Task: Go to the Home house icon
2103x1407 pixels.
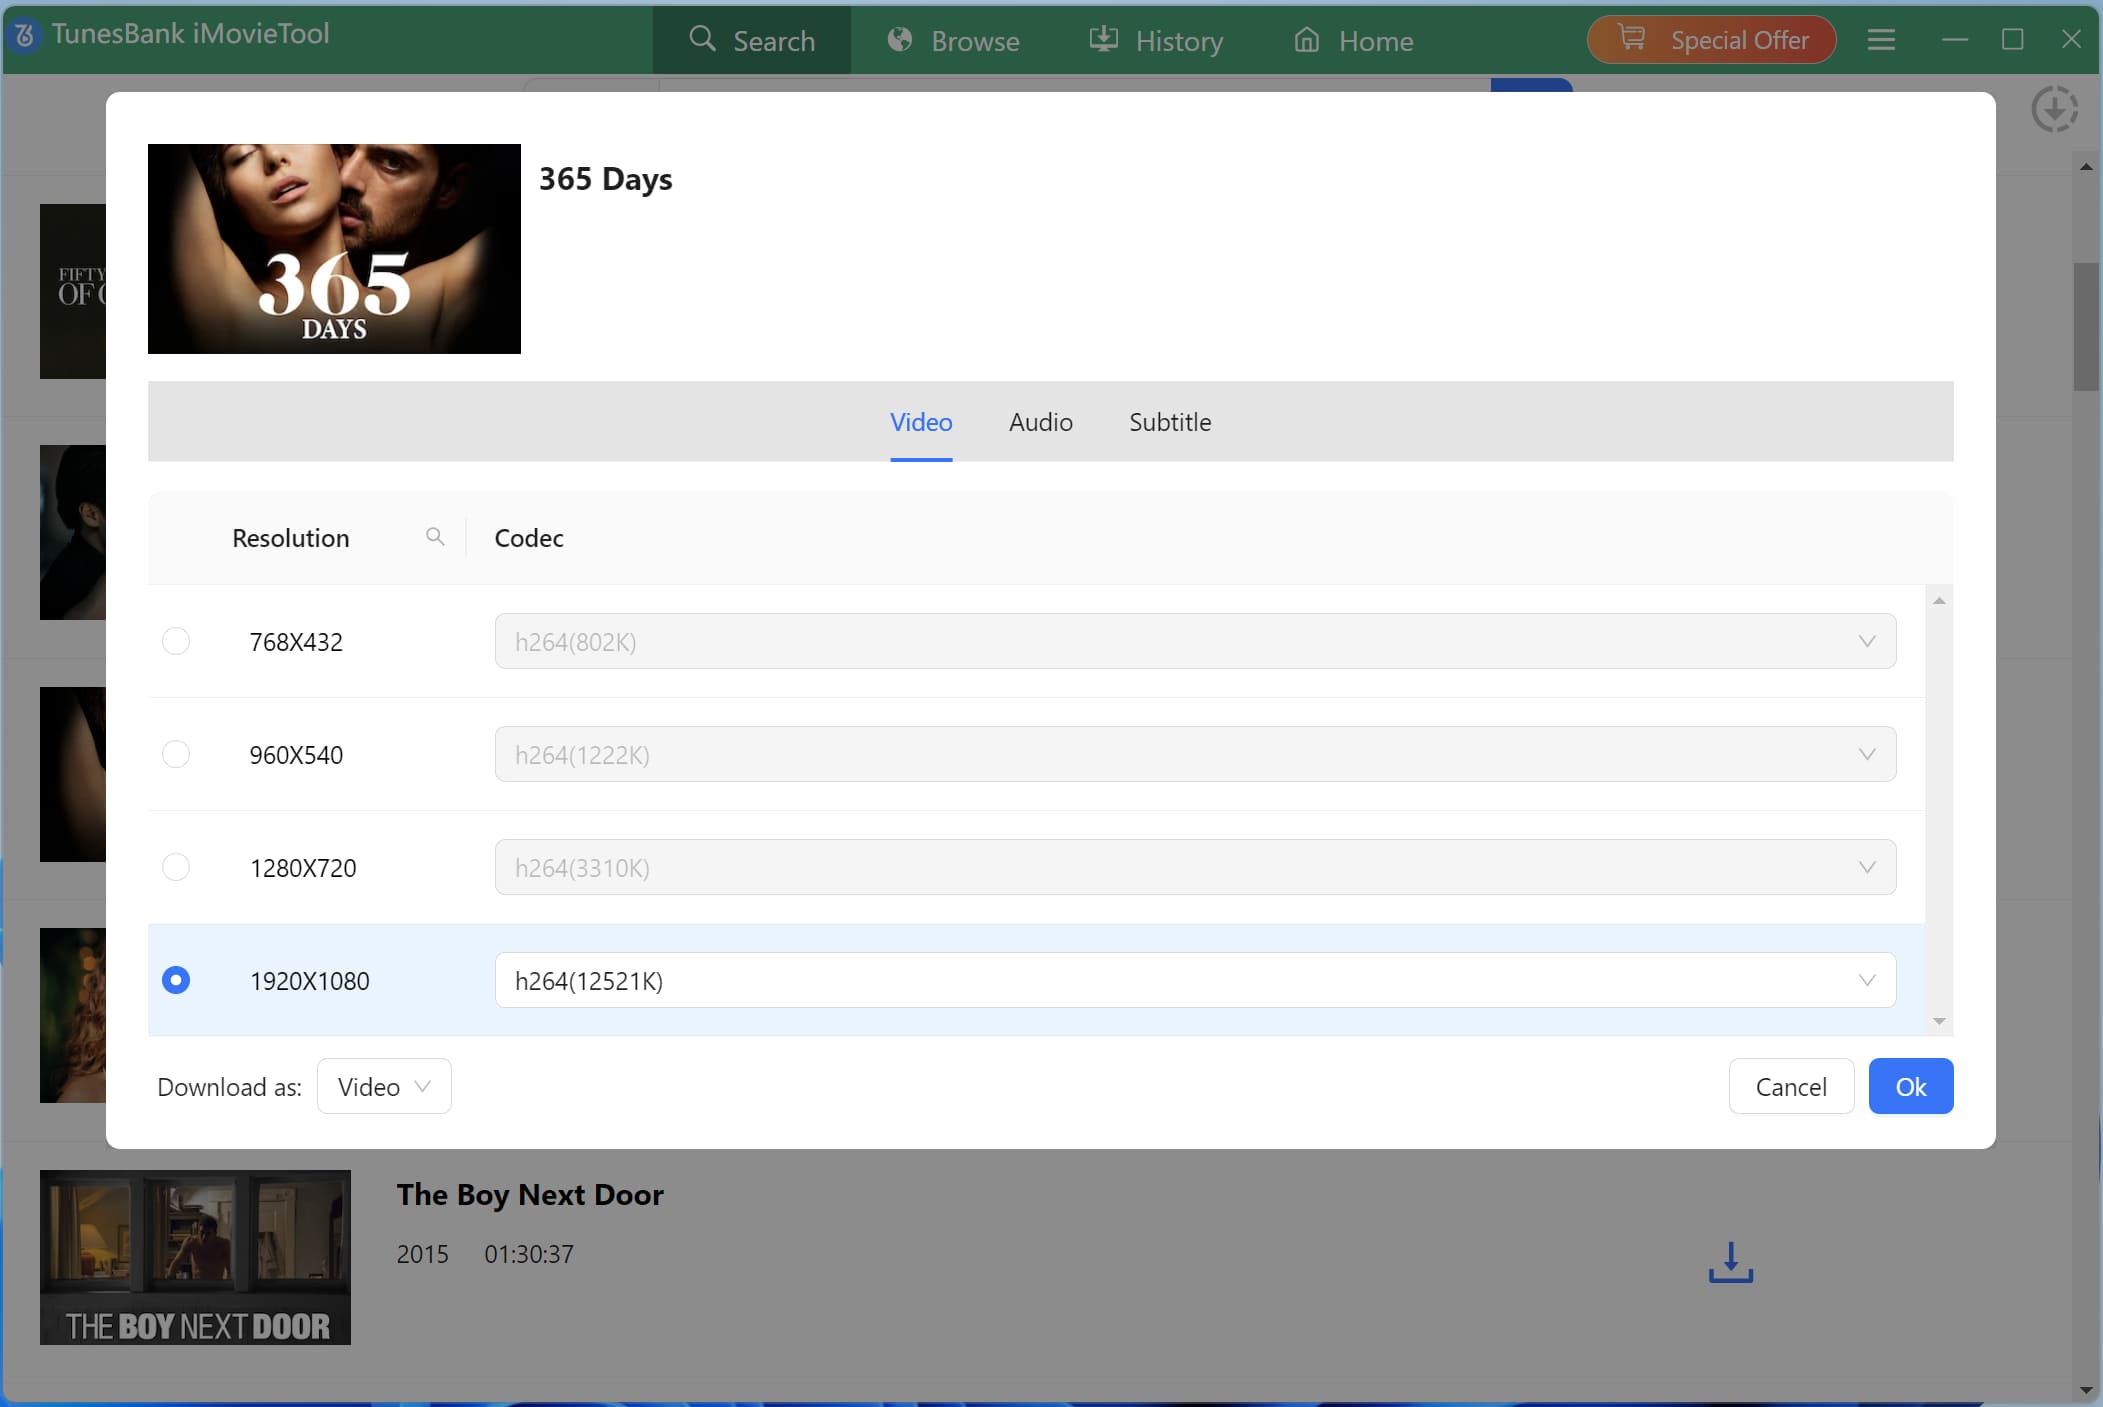Action: 1306,39
